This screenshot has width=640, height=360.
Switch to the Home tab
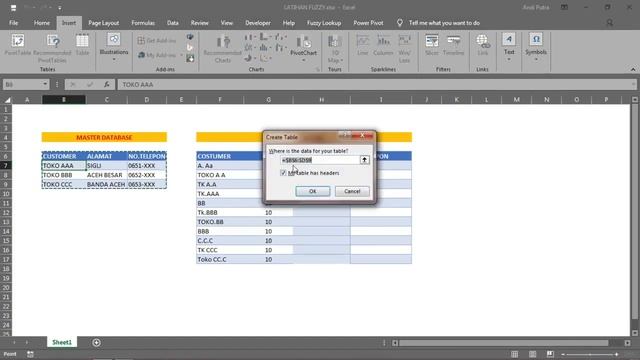coord(42,23)
